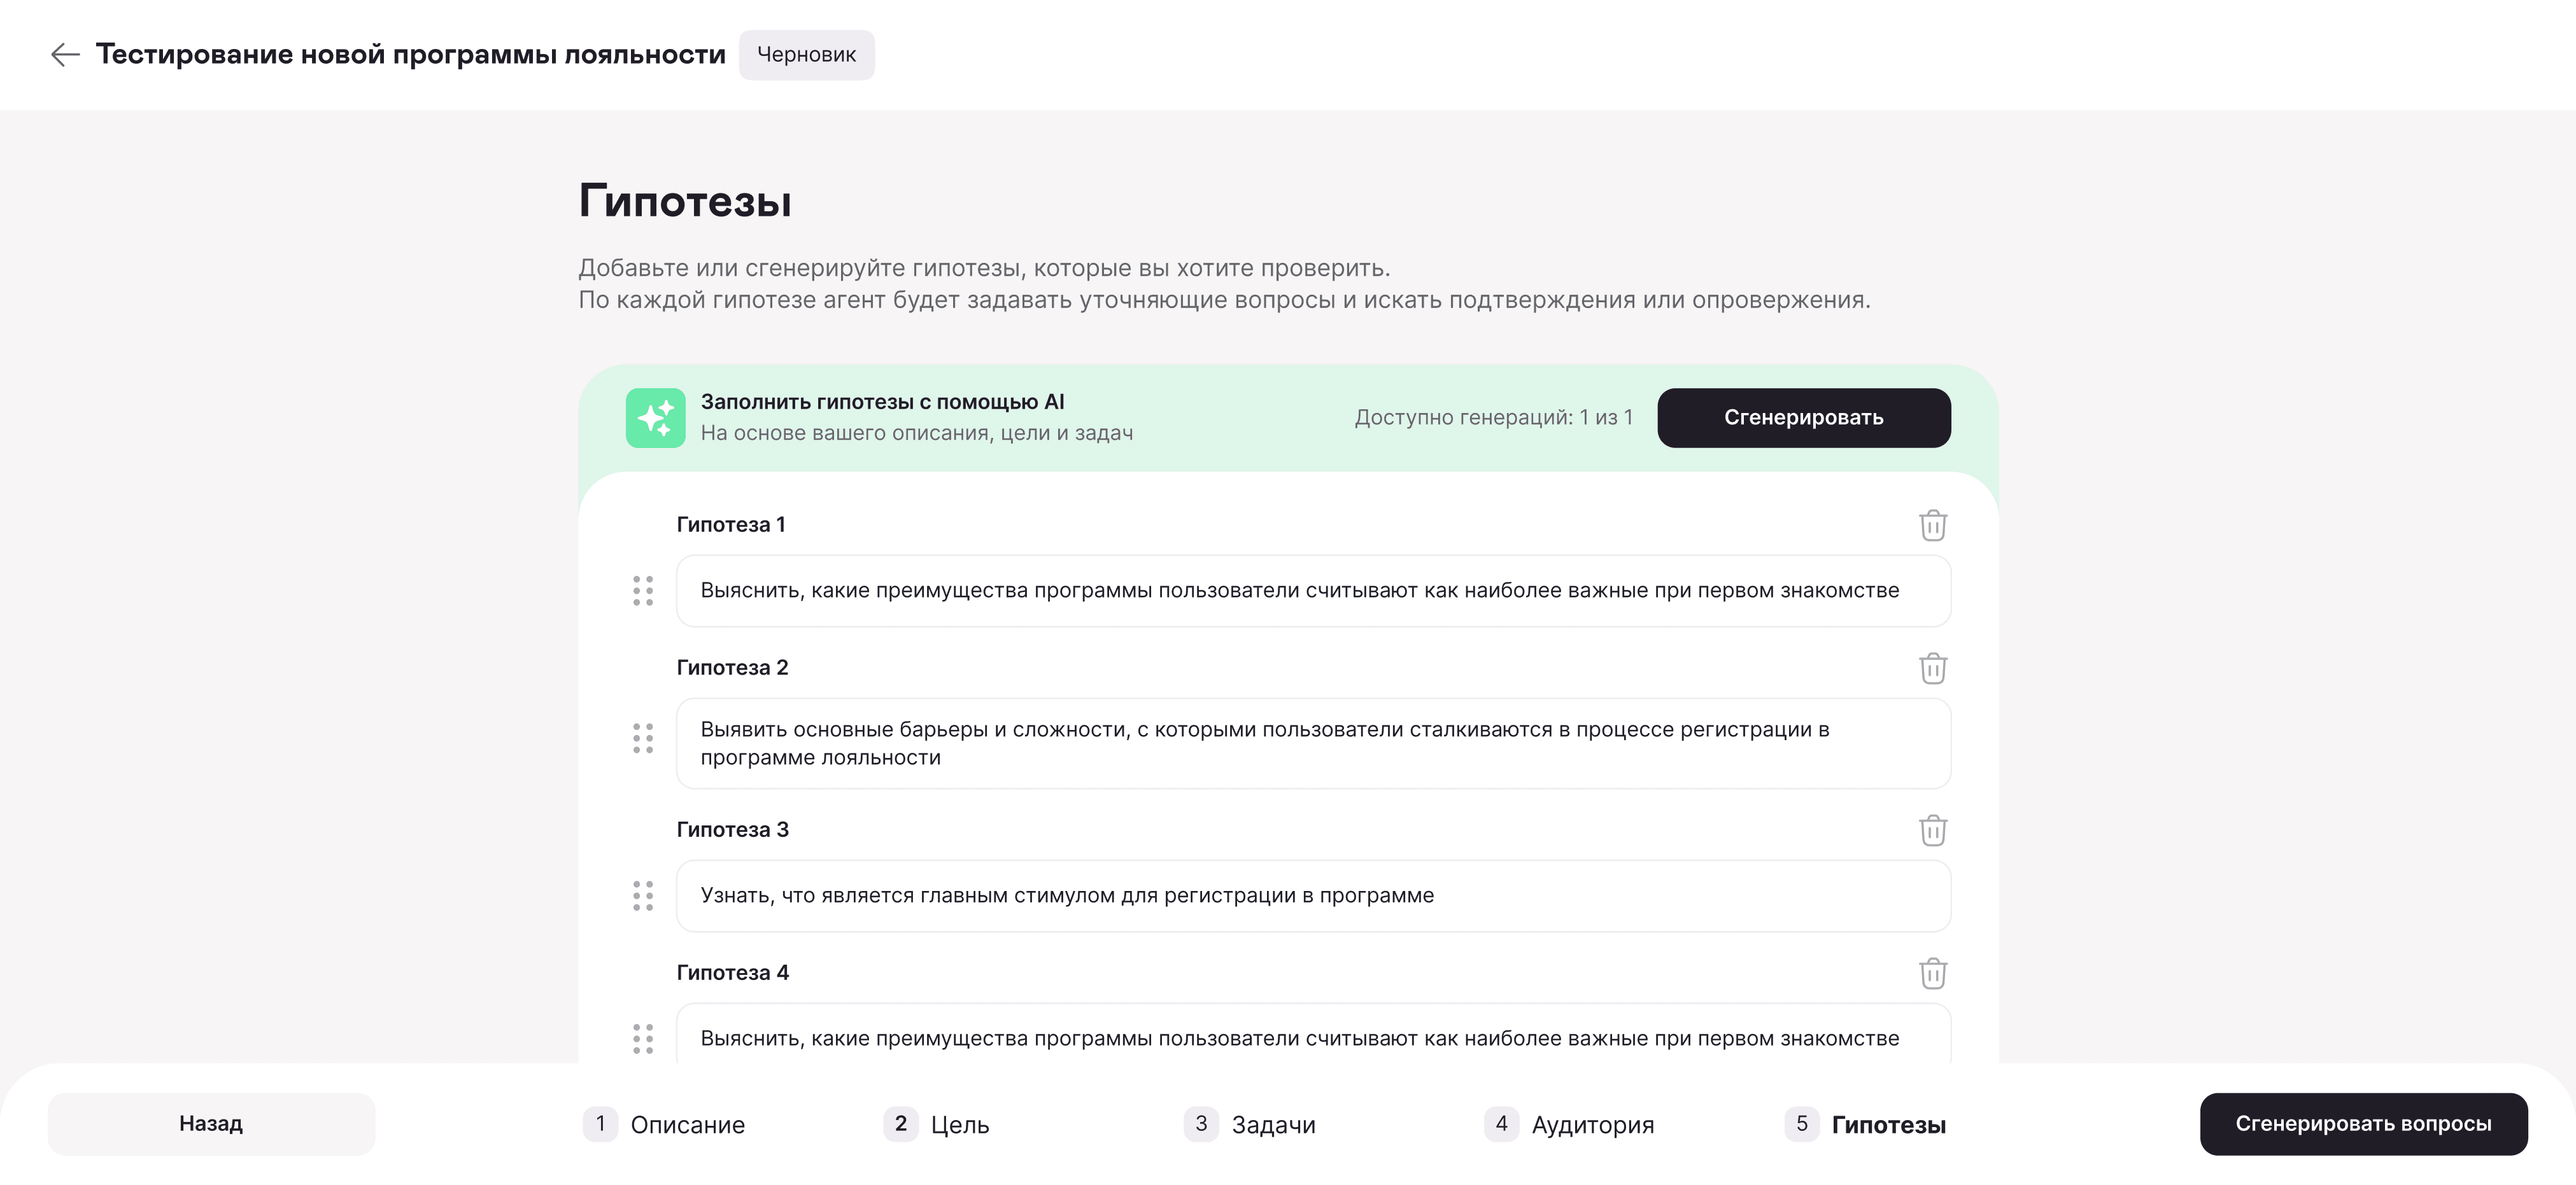The height and width of the screenshot is (1185, 2576).
Task: Grab drag handle of Гипотеза 3
Action: (x=643, y=896)
